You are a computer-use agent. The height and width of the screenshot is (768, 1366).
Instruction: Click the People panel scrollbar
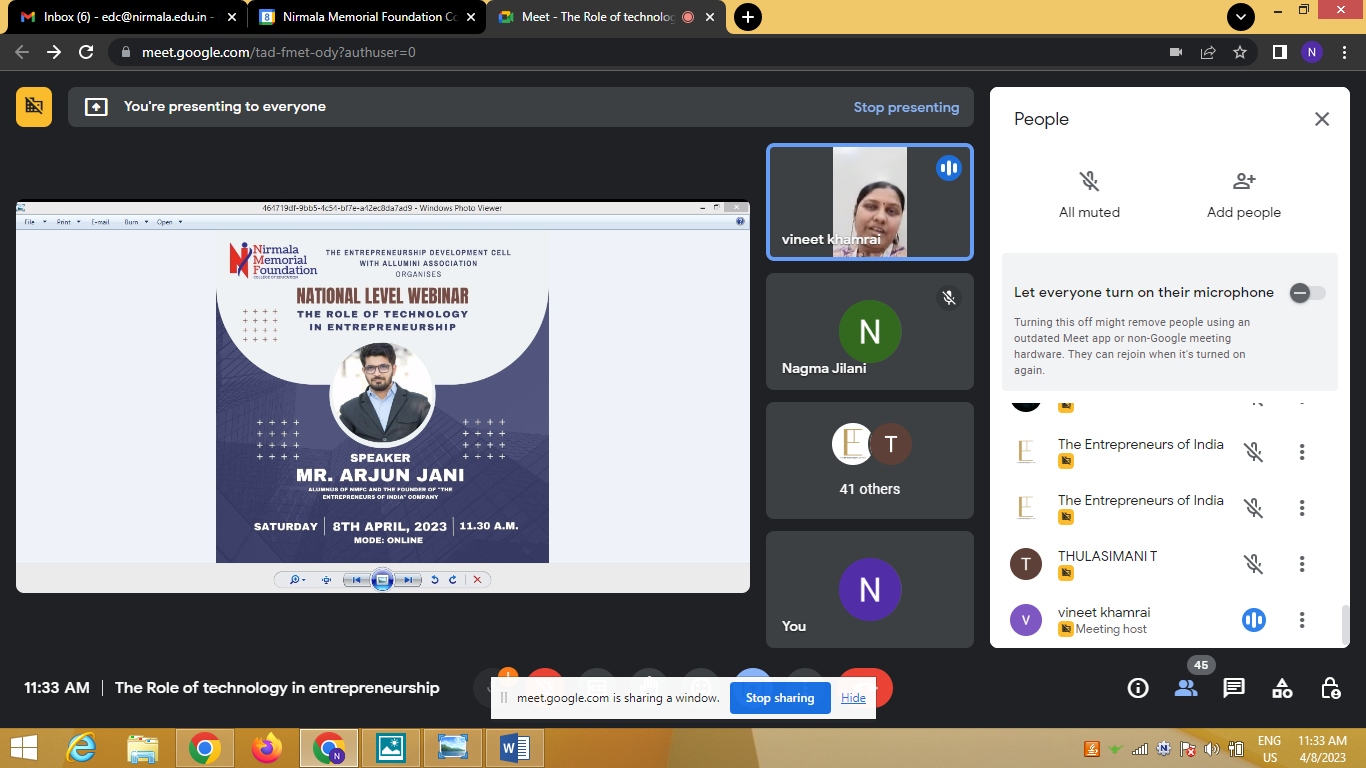(1344, 624)
